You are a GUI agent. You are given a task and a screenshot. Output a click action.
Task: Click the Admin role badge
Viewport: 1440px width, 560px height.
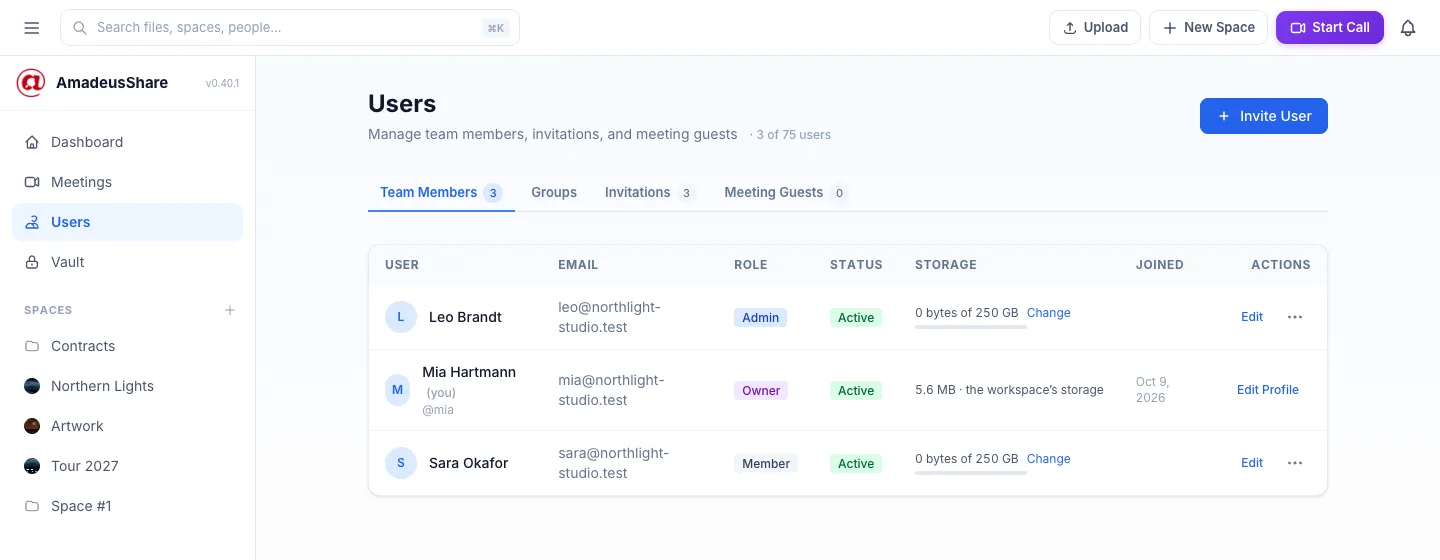tap(761, 317)
